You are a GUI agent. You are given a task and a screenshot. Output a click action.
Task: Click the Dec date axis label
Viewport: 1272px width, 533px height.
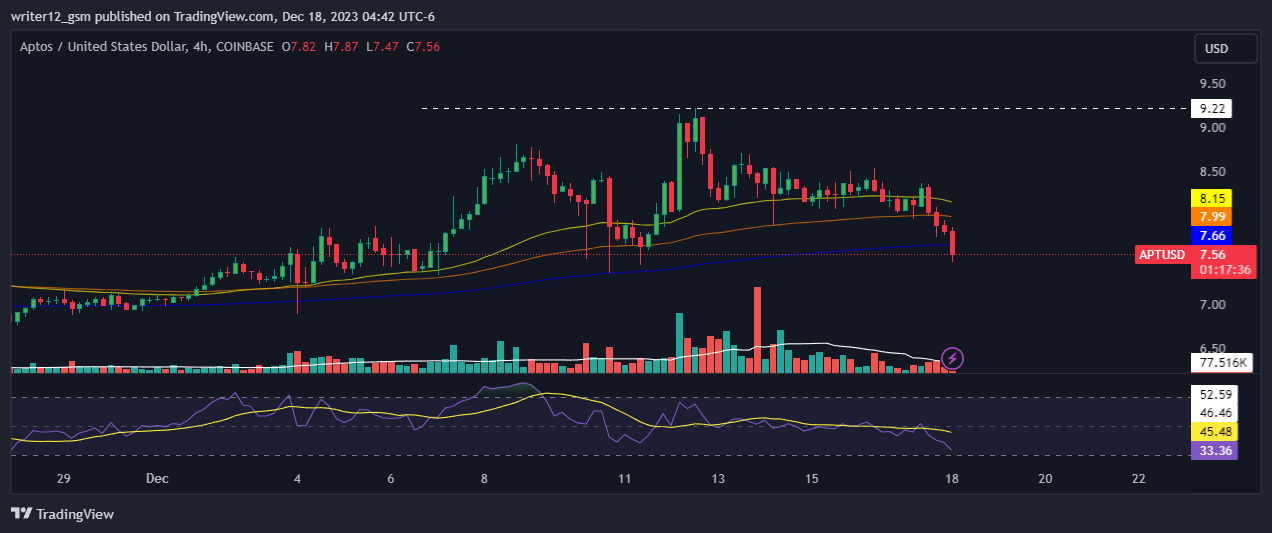coord(157,479)
